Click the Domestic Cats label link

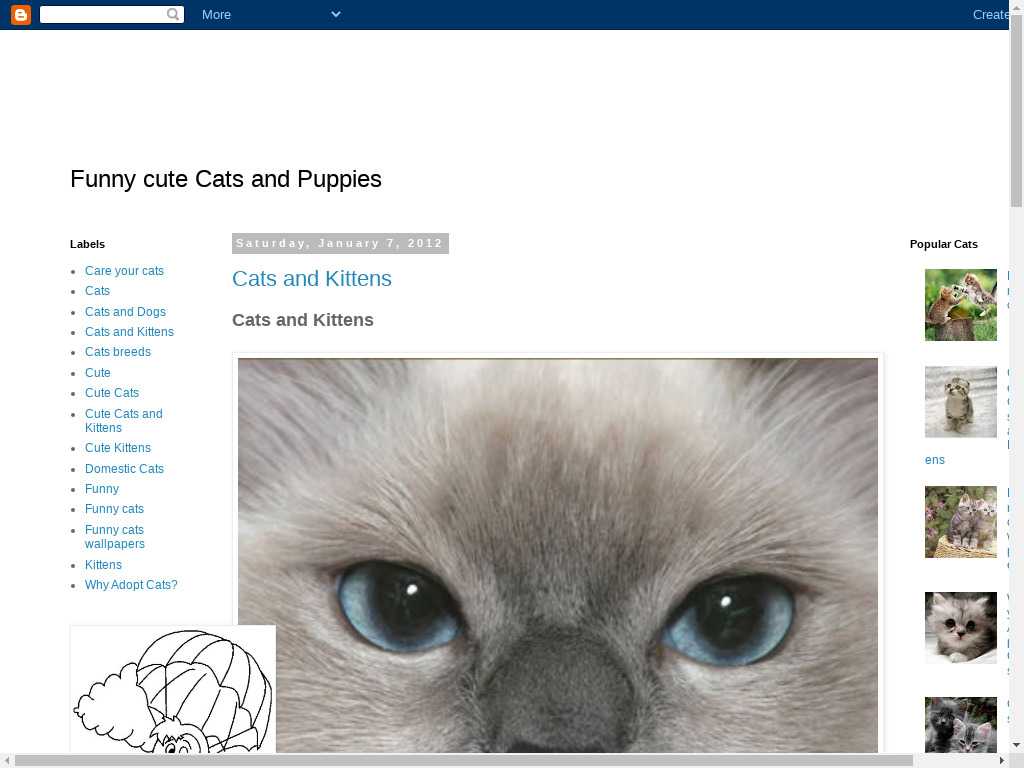click(124, 468)
